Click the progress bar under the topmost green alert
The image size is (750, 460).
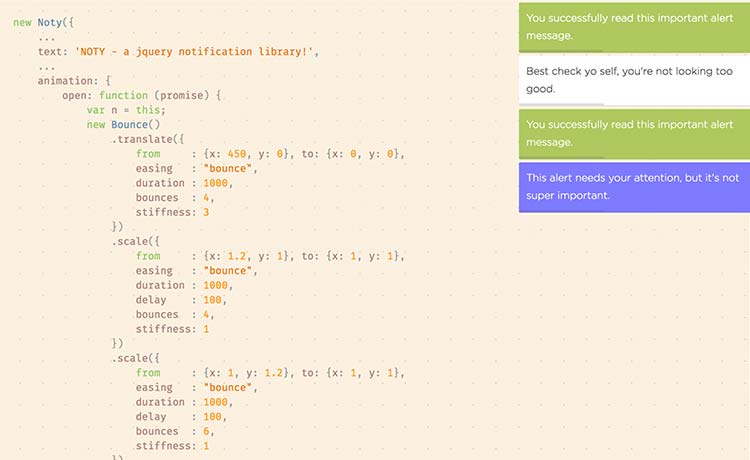pos(562,51)
